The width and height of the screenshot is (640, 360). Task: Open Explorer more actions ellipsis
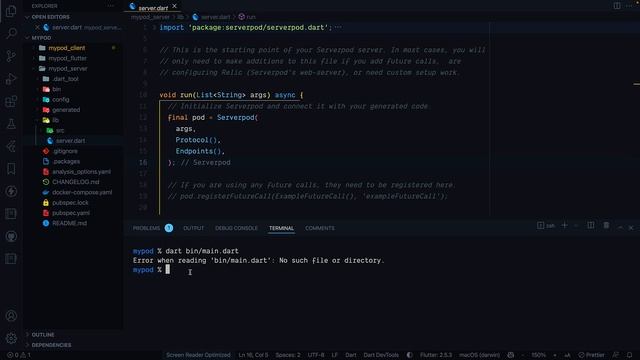111,6
